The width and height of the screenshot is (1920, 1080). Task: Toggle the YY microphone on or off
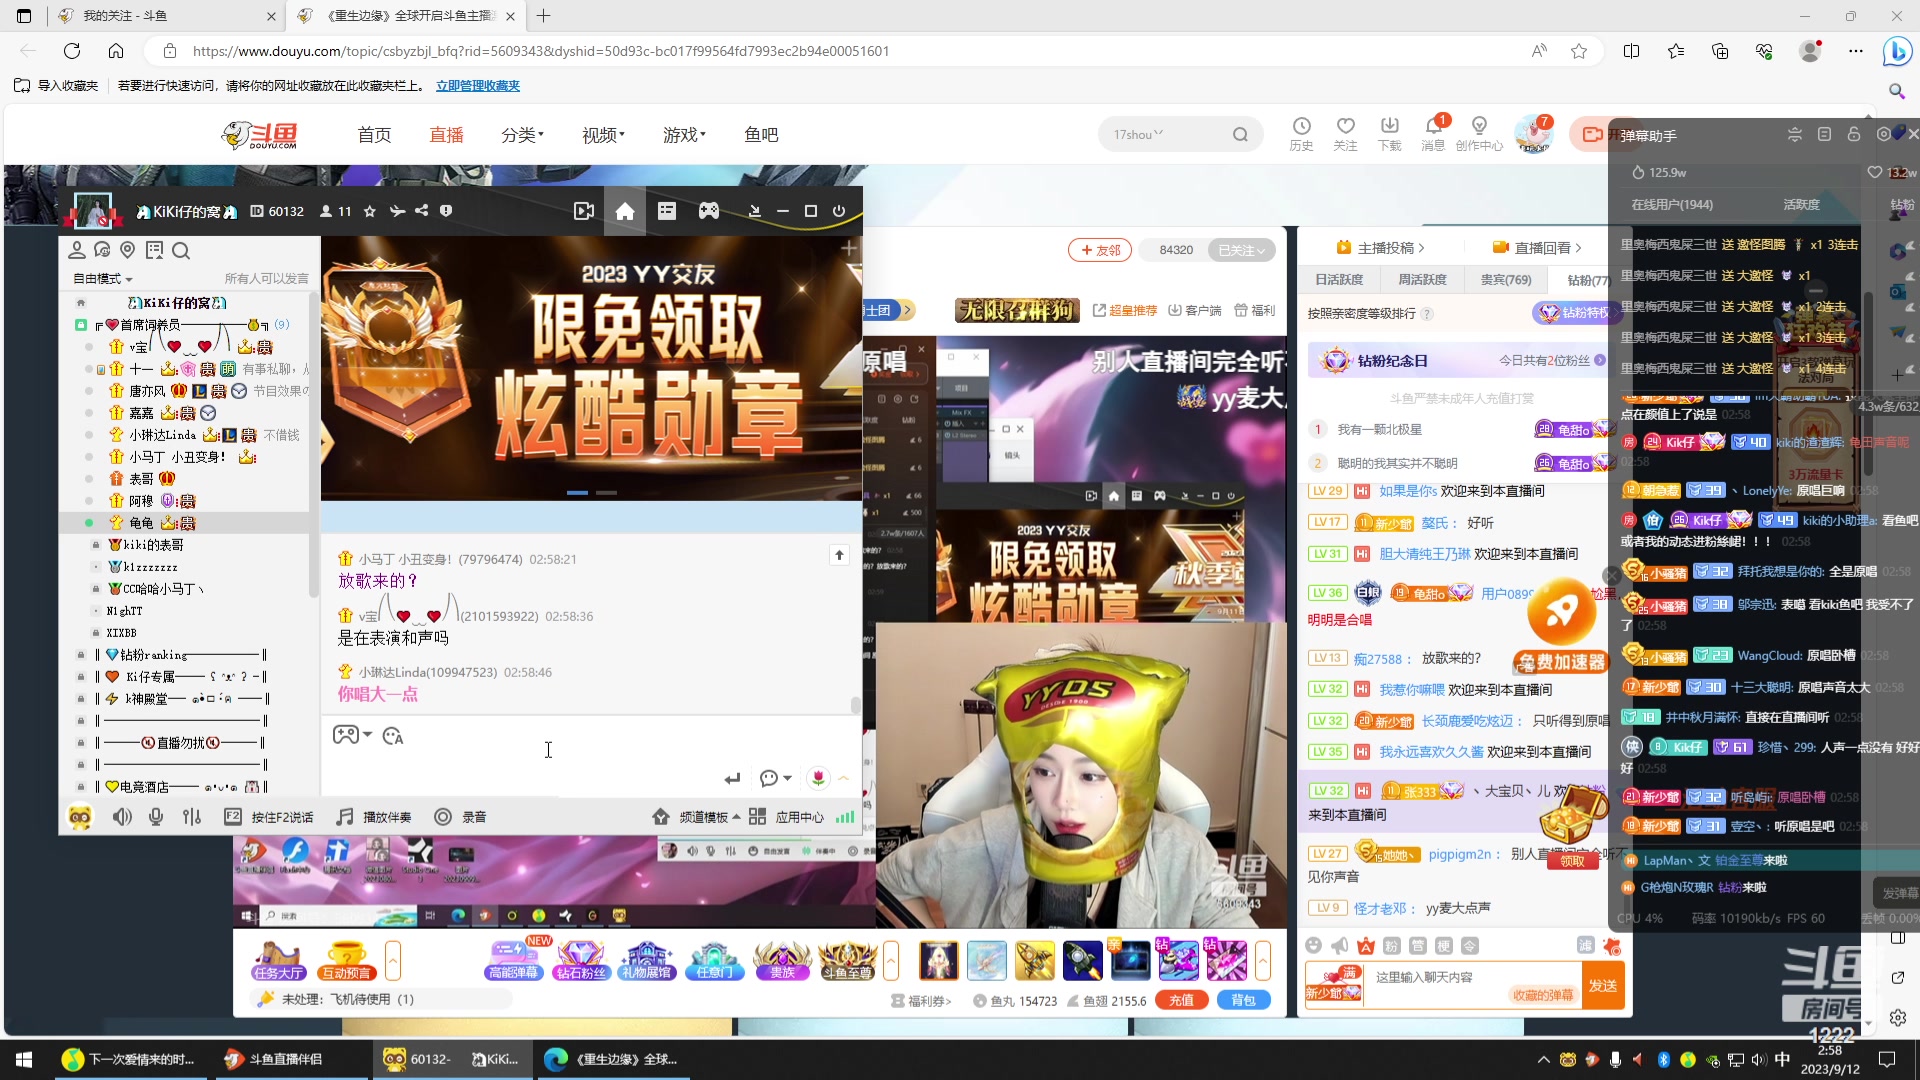click(156, 817)
